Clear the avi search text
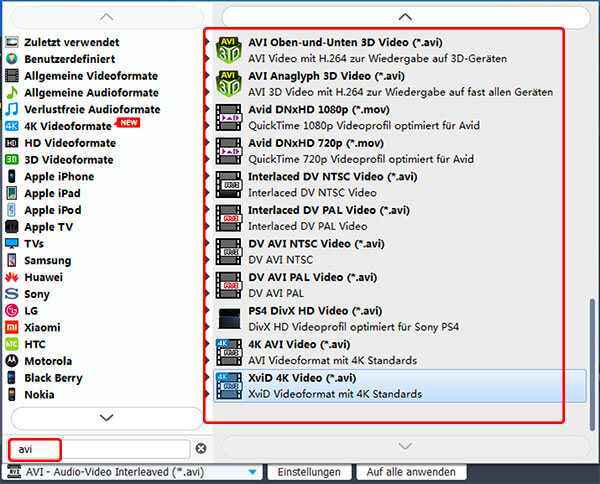 click(x=201, y=448)
